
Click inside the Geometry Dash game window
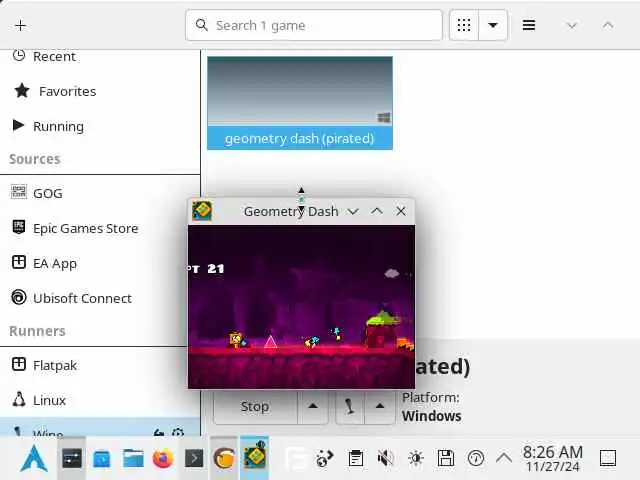coord(301,306)
